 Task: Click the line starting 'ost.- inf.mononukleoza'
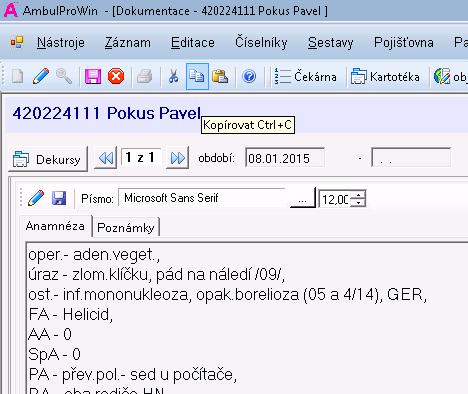[227, 295]
